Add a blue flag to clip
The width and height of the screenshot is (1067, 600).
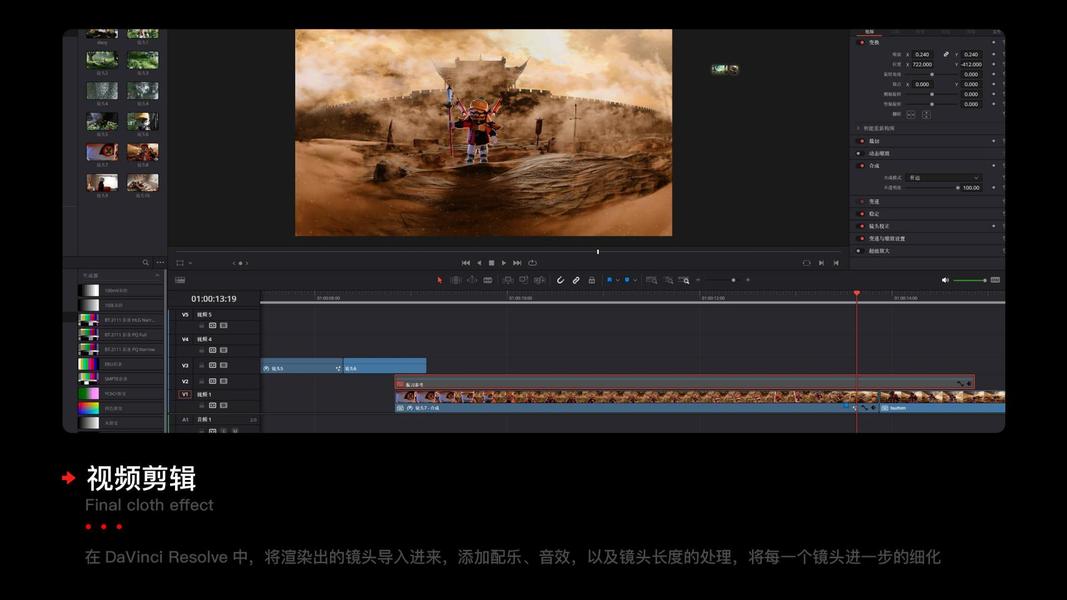610,280
